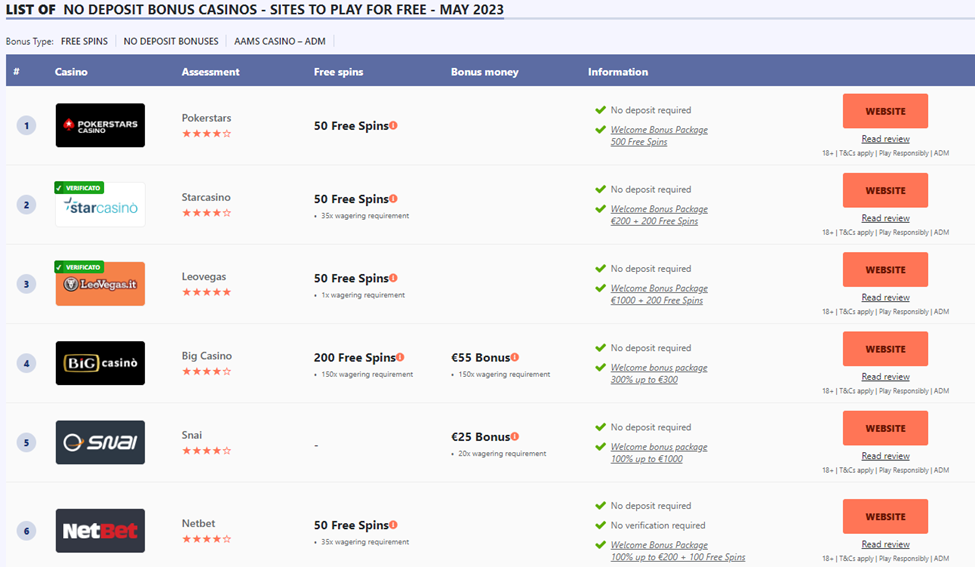Open the Starcasino logo
This screenshot has width=975, height=567.
[x=100, y=205]
